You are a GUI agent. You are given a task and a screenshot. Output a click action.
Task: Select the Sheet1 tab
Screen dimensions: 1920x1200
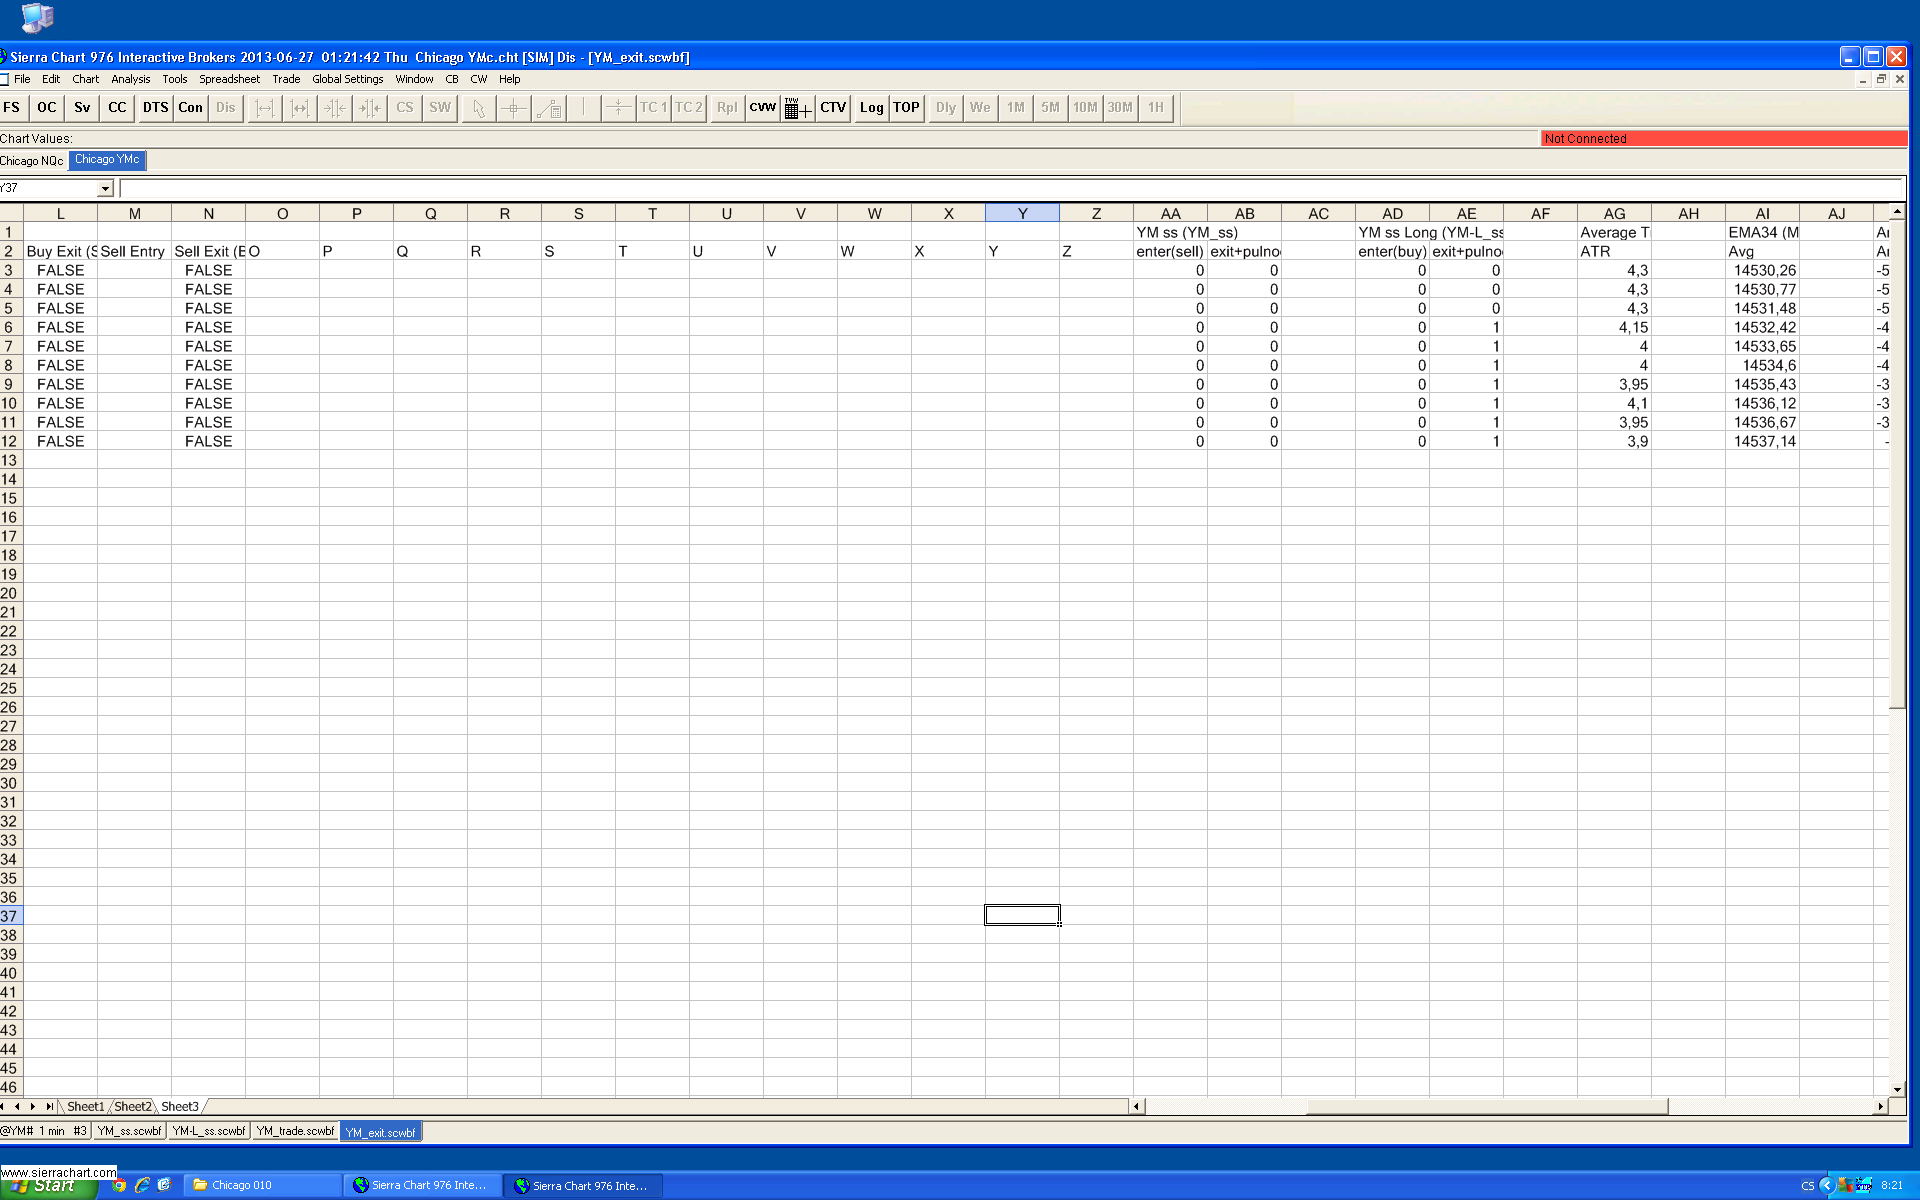coord(85,1106)
